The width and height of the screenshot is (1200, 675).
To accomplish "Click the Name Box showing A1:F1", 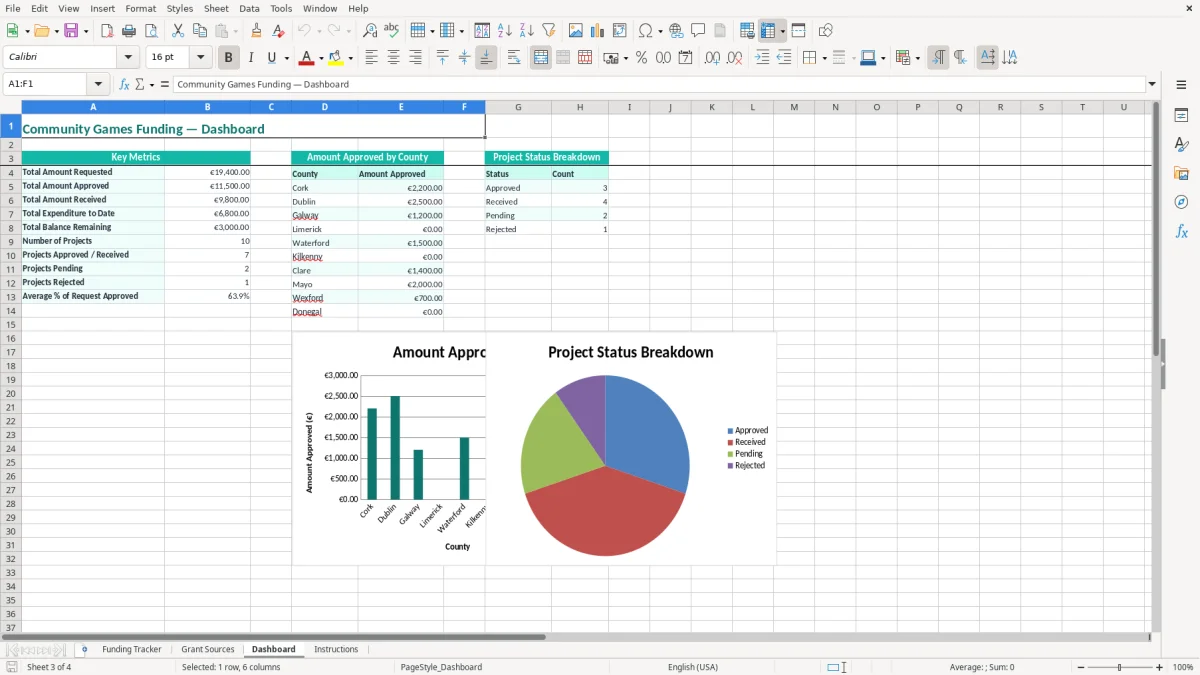I will (46, 84).
